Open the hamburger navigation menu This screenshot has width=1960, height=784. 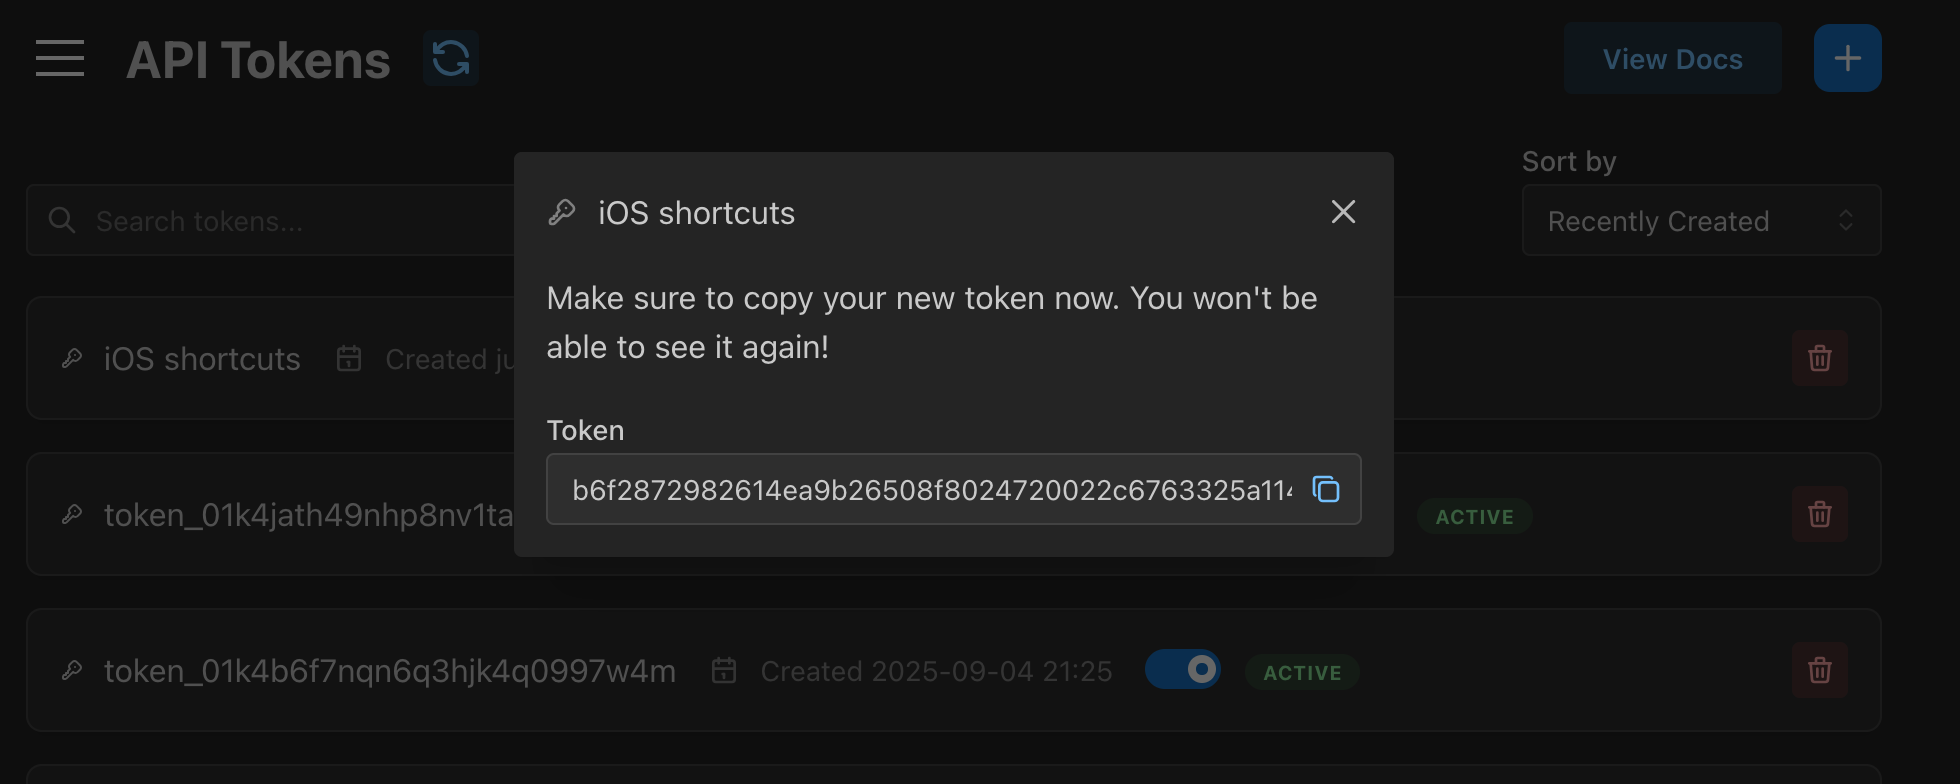(60, 58)
